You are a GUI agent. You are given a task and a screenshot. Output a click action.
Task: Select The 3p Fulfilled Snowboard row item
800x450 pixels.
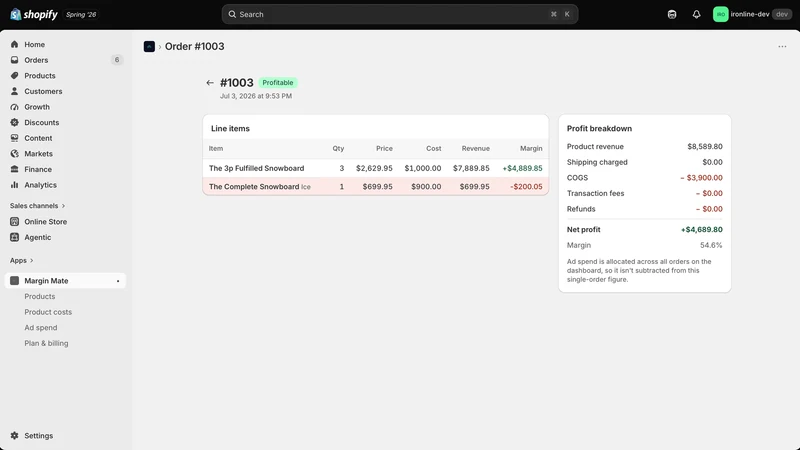pyautogui.click(x=257, y=168)
